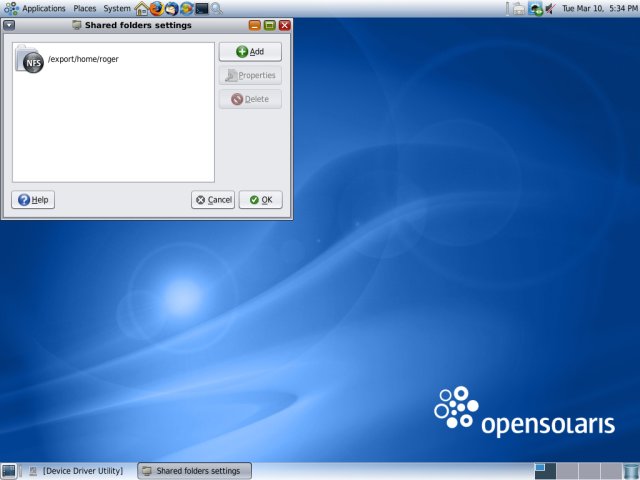Close the Shared folders settings window
This screenshot has height=480, width=640.
(284, 25)
